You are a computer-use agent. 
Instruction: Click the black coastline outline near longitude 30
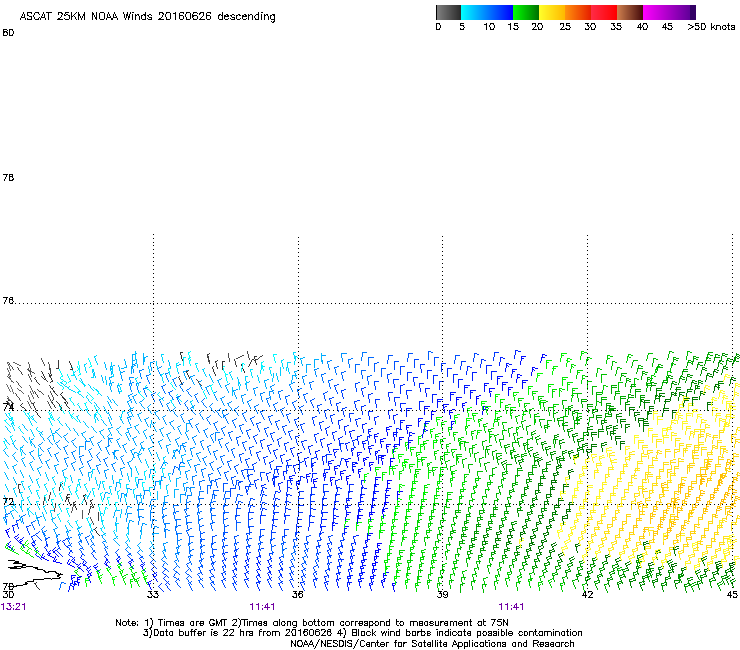(x=35, y=573)
